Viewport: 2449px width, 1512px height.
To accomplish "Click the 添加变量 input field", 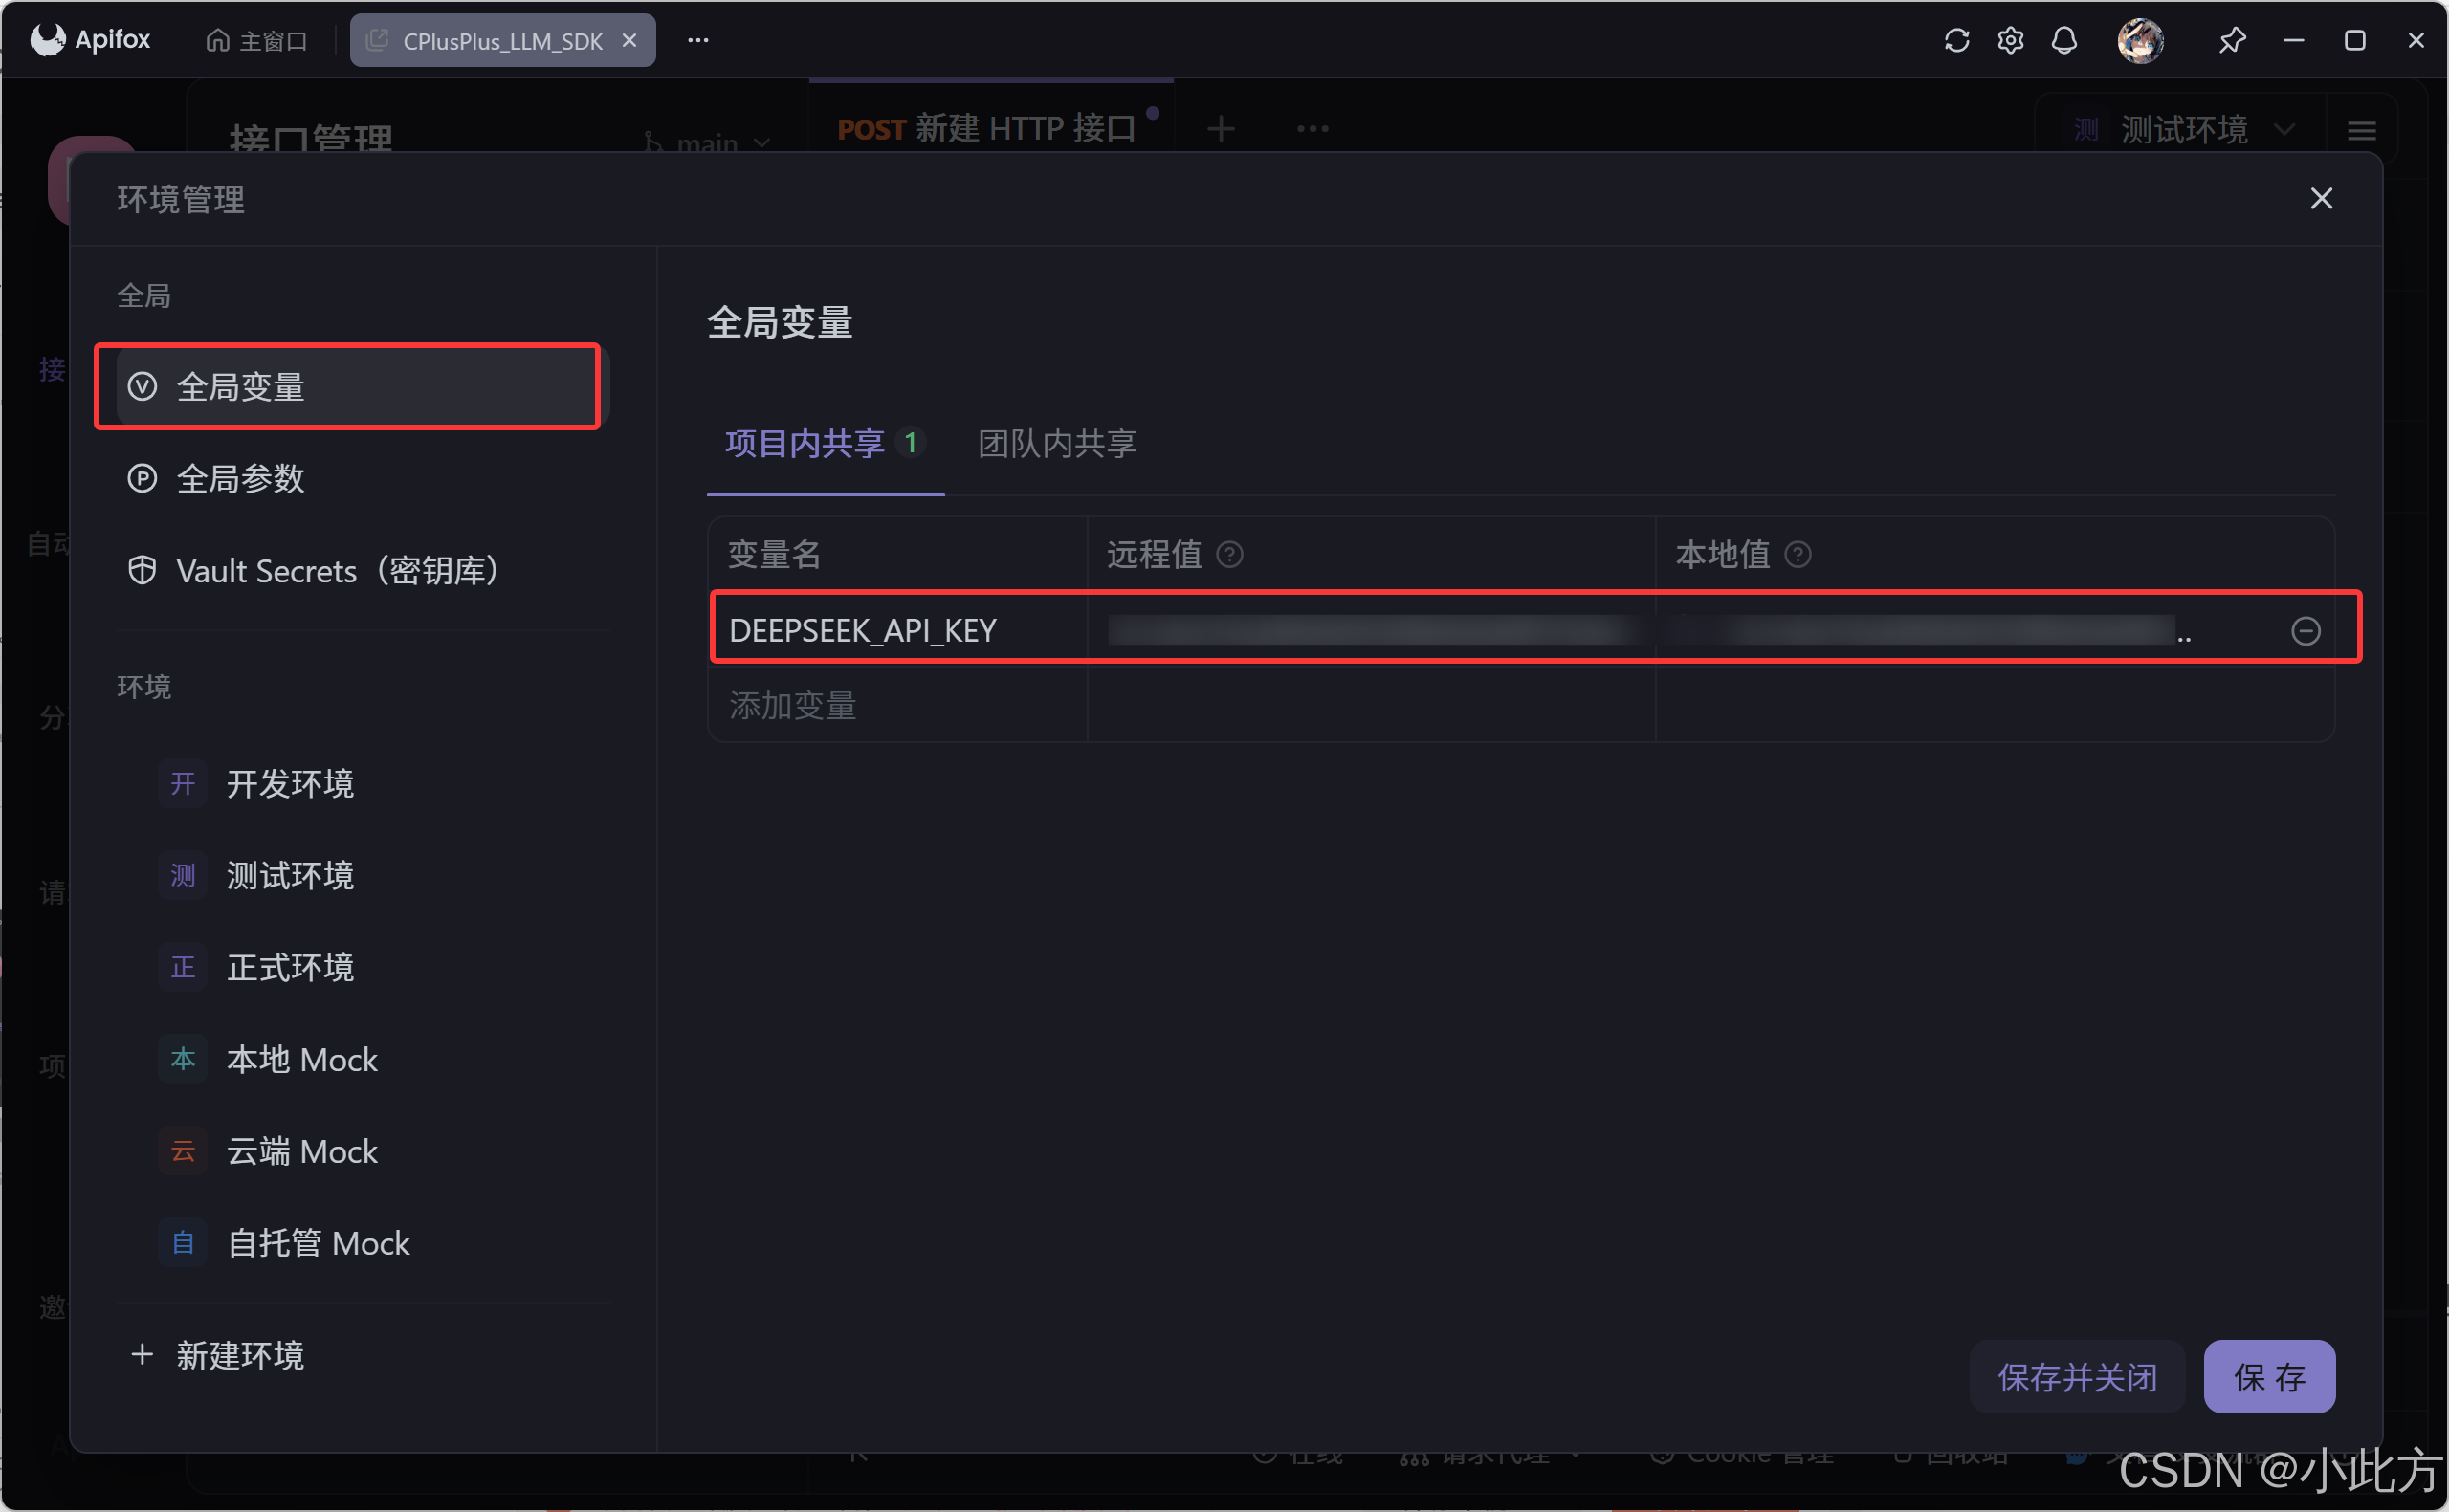I will (898, 706).
